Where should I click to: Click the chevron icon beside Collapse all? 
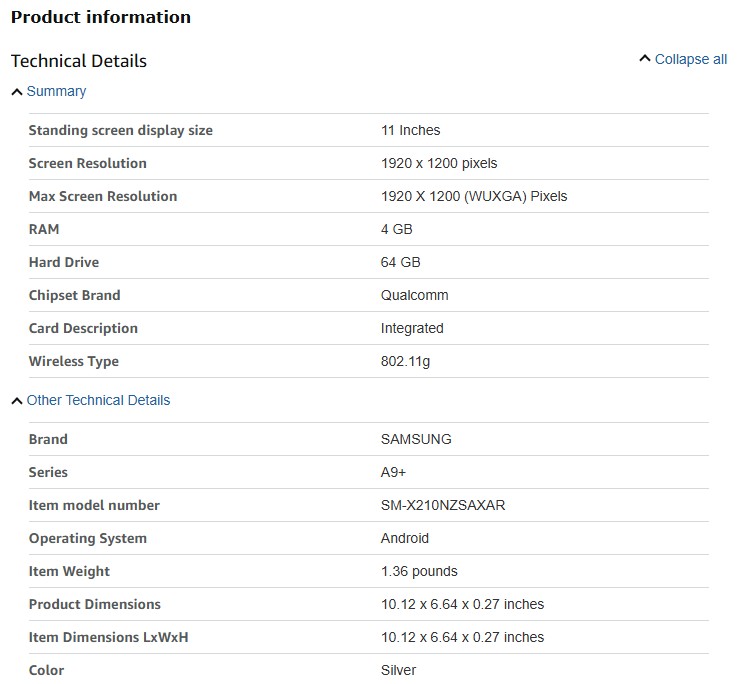[645, 60]
